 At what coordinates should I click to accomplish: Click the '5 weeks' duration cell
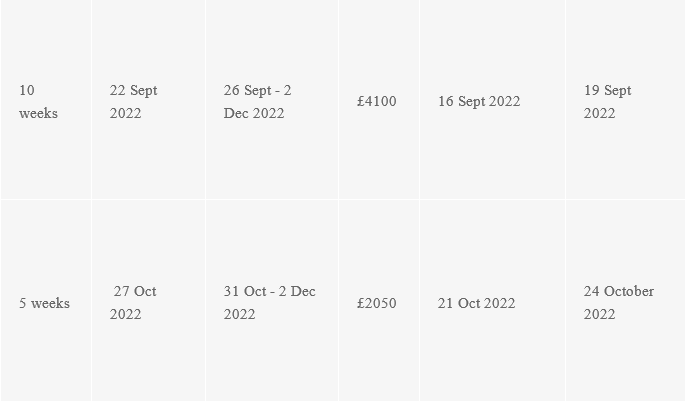point(46,301)
